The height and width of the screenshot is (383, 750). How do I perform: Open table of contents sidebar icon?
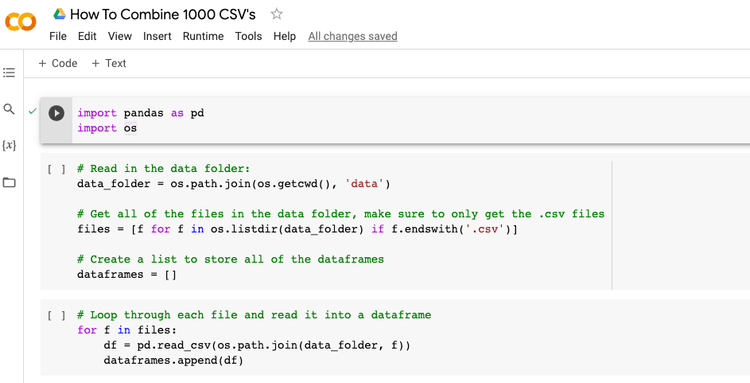coord(9,73)
